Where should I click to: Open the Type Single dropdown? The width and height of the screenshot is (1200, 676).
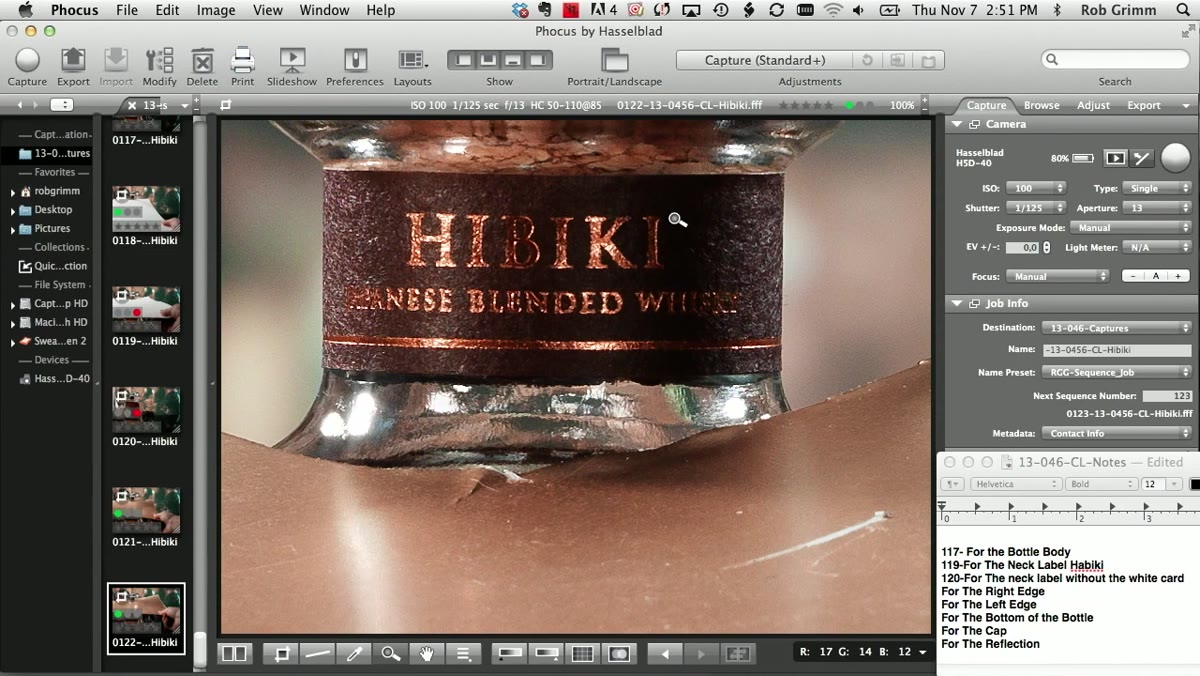point(1157,188)
